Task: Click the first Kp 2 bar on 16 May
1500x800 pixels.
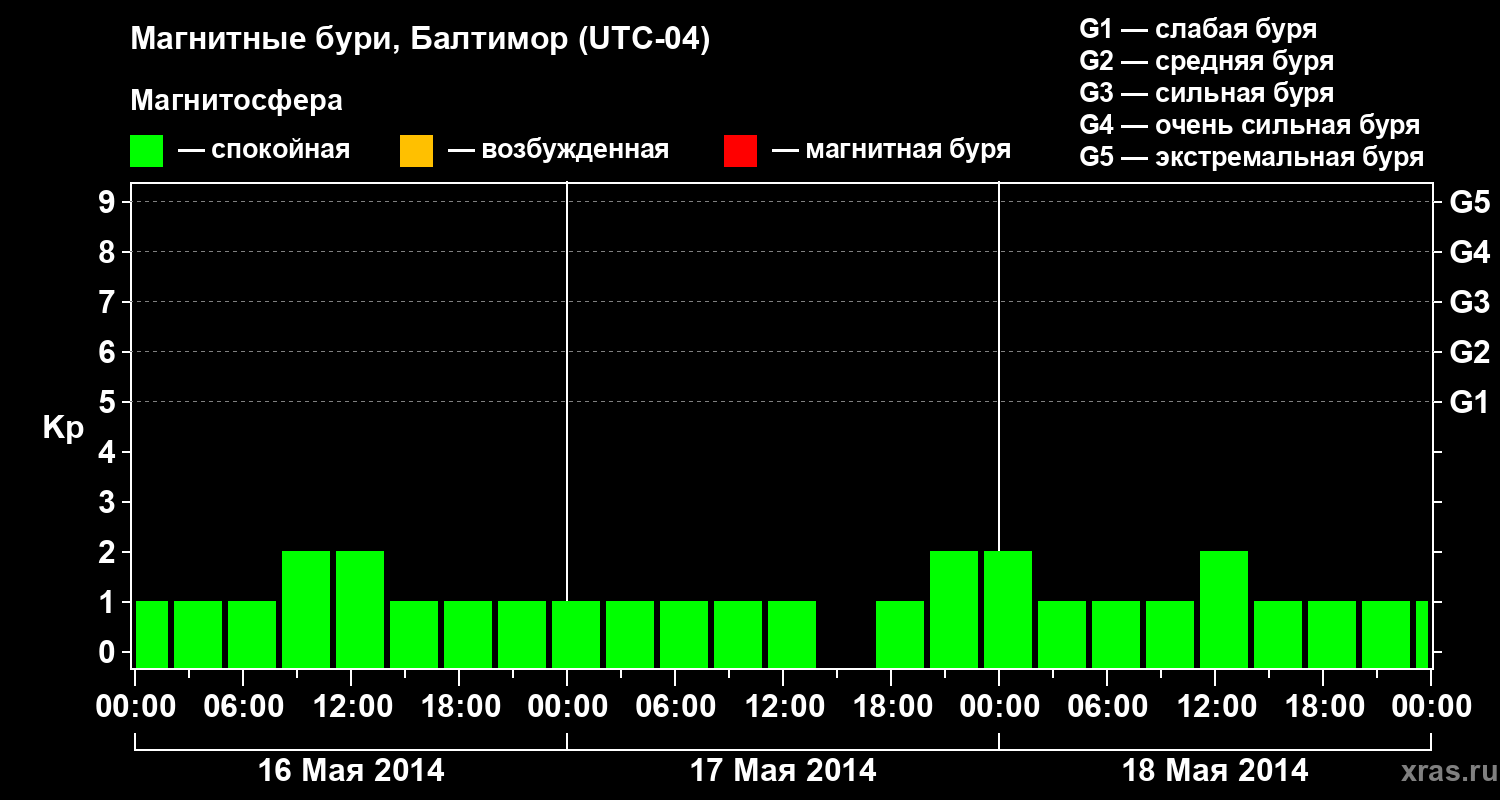Action: 306,609
